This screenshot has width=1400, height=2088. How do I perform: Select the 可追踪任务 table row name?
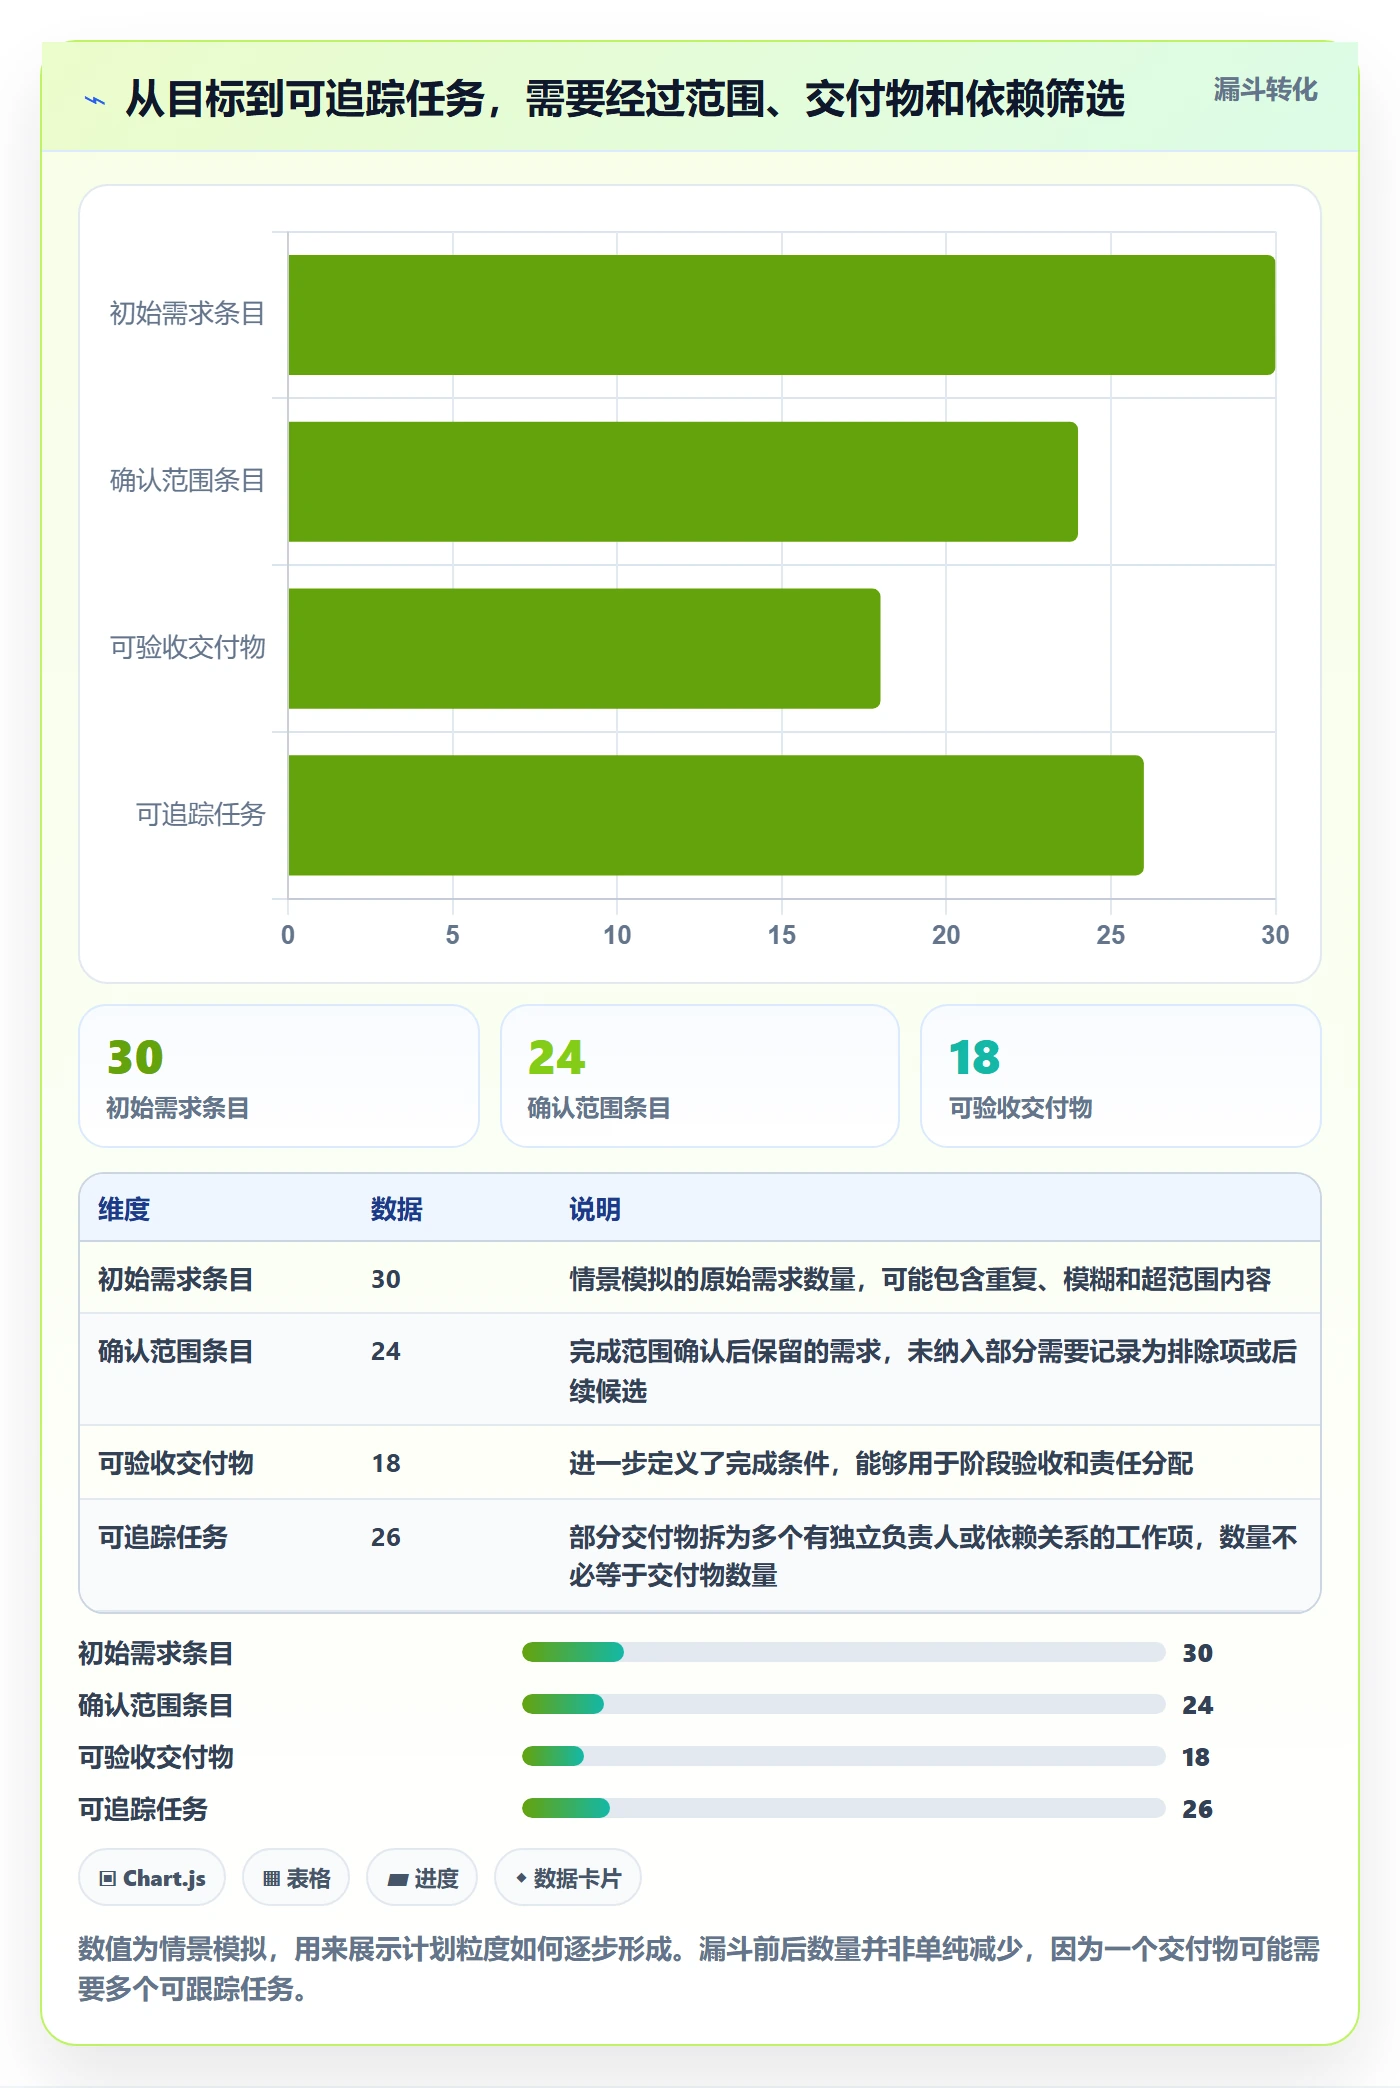[x=163, y=1537]
